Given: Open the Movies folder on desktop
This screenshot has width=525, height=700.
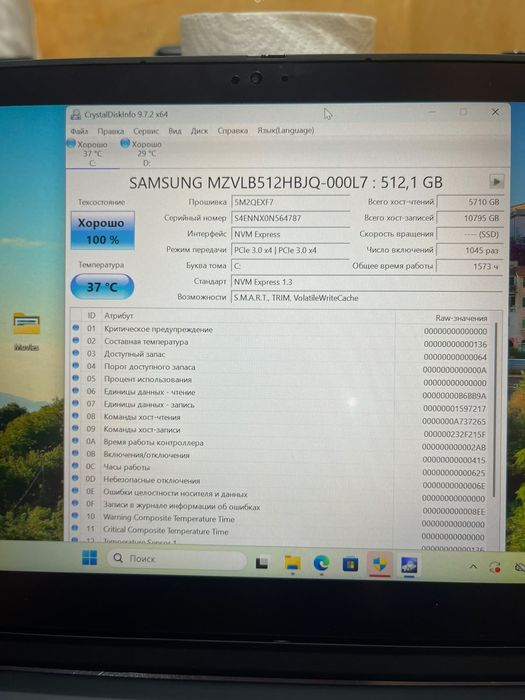Looking at the screenshot, I should (x=26, y=331).
